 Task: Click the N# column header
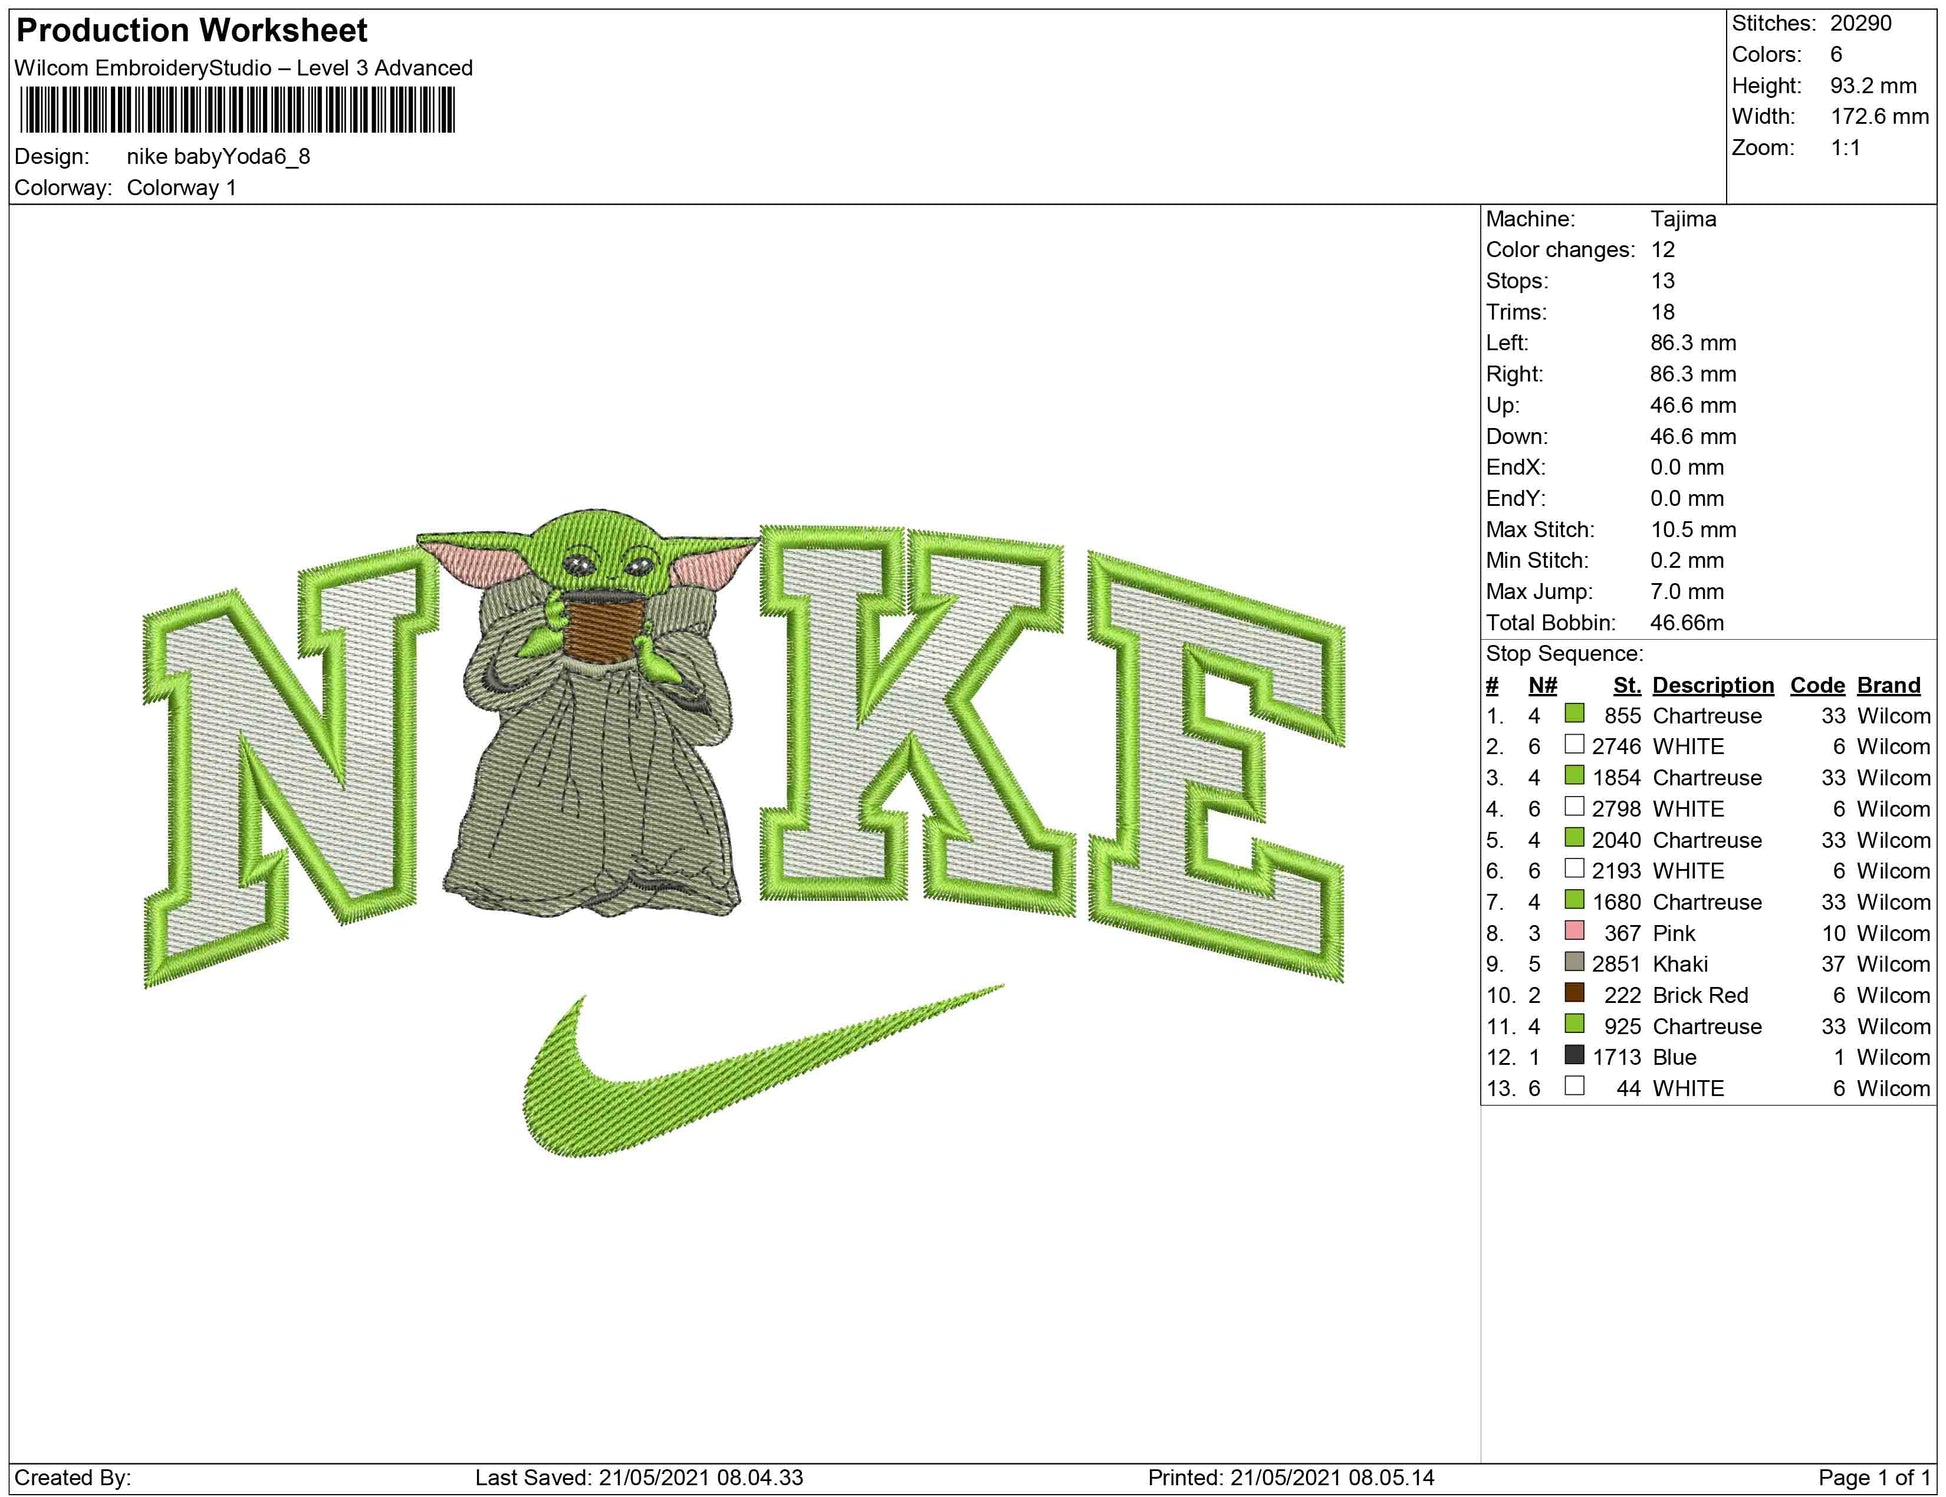click(x=1542, y=685)
